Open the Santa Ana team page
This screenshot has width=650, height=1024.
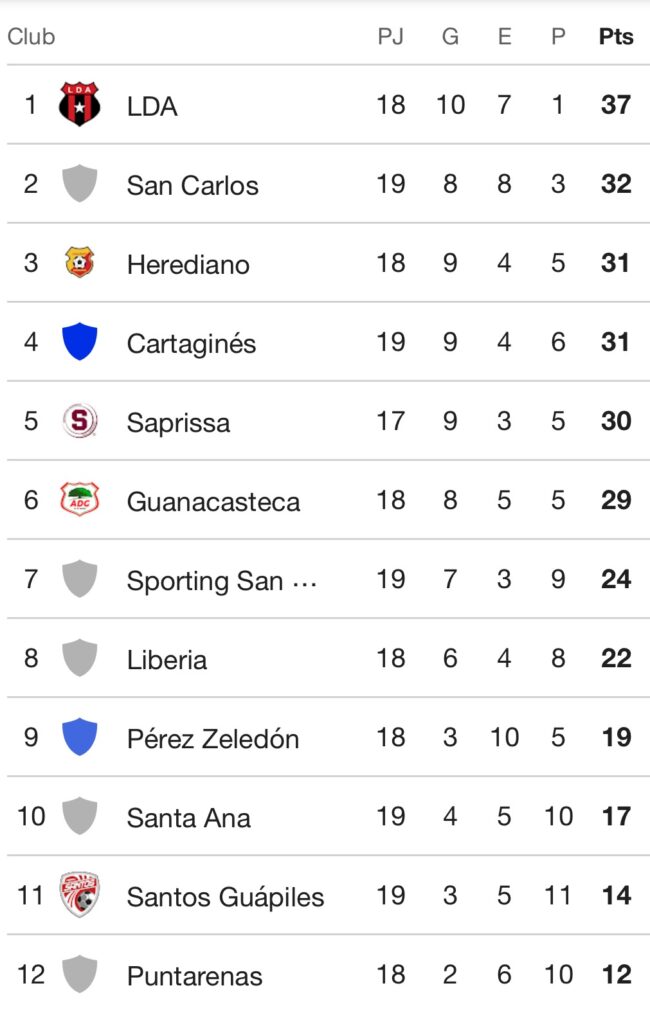[x=188, y=817]
